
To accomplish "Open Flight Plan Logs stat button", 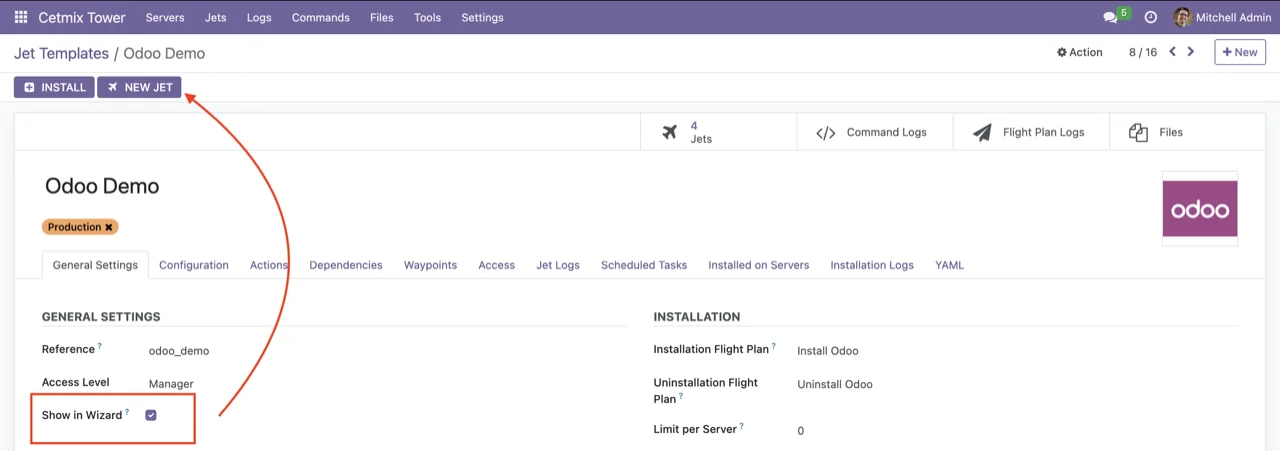I will point(1031,132).
